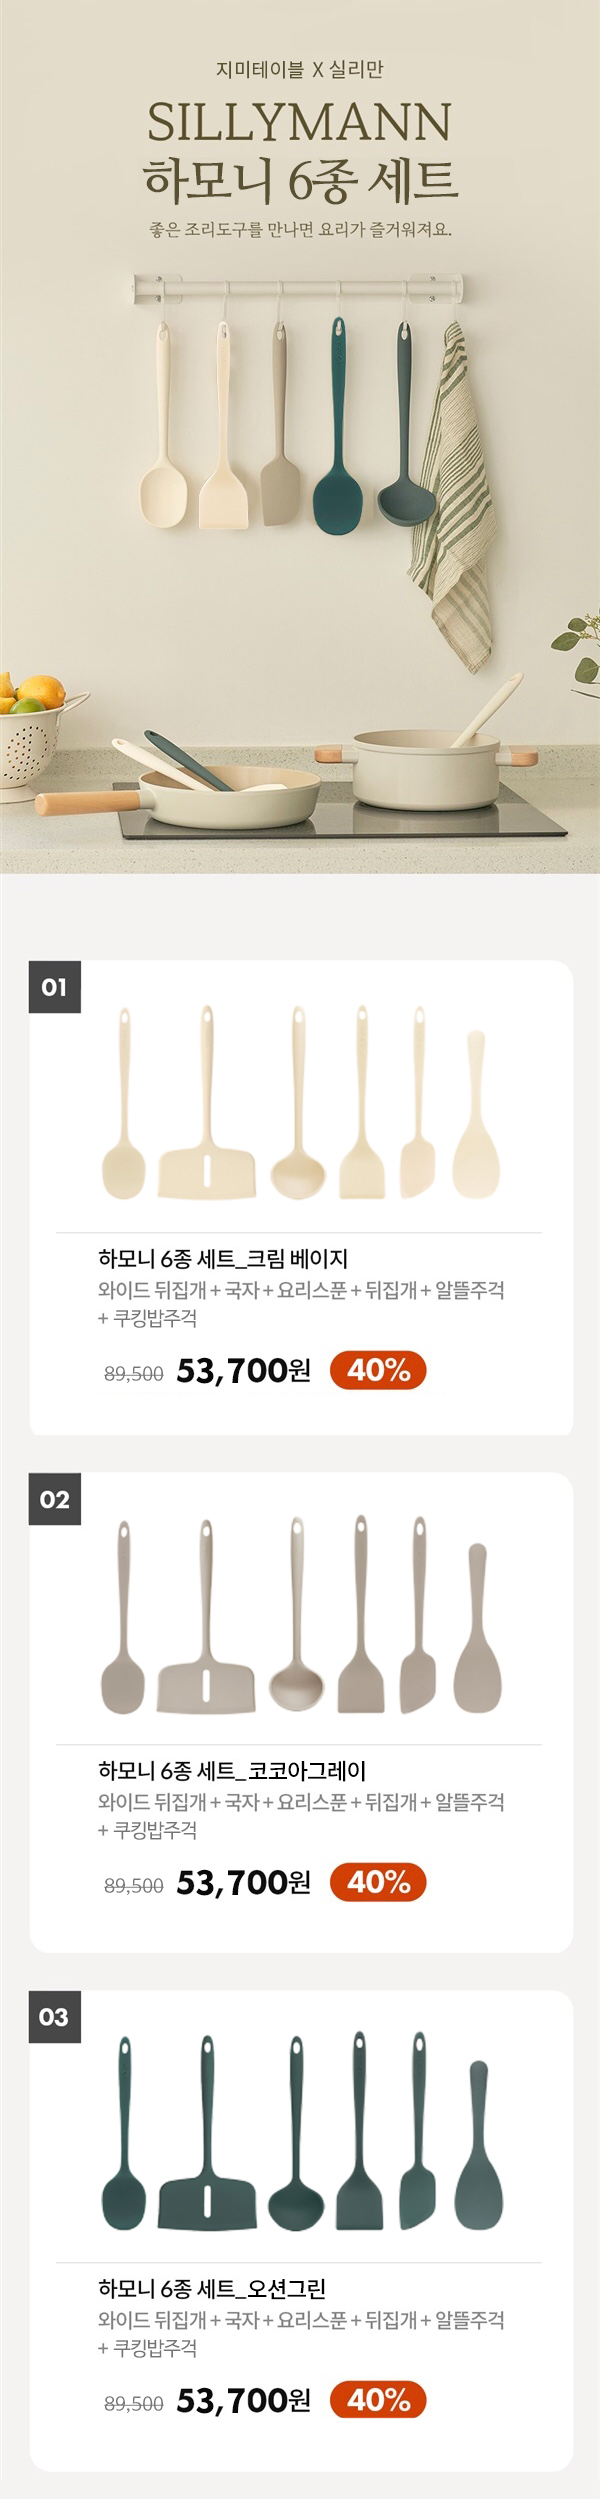This screenshot has width=600, height=2499.
Task: Open 하모니 6종 세트_코코아그레이 product title
Action: point(232,1770)
